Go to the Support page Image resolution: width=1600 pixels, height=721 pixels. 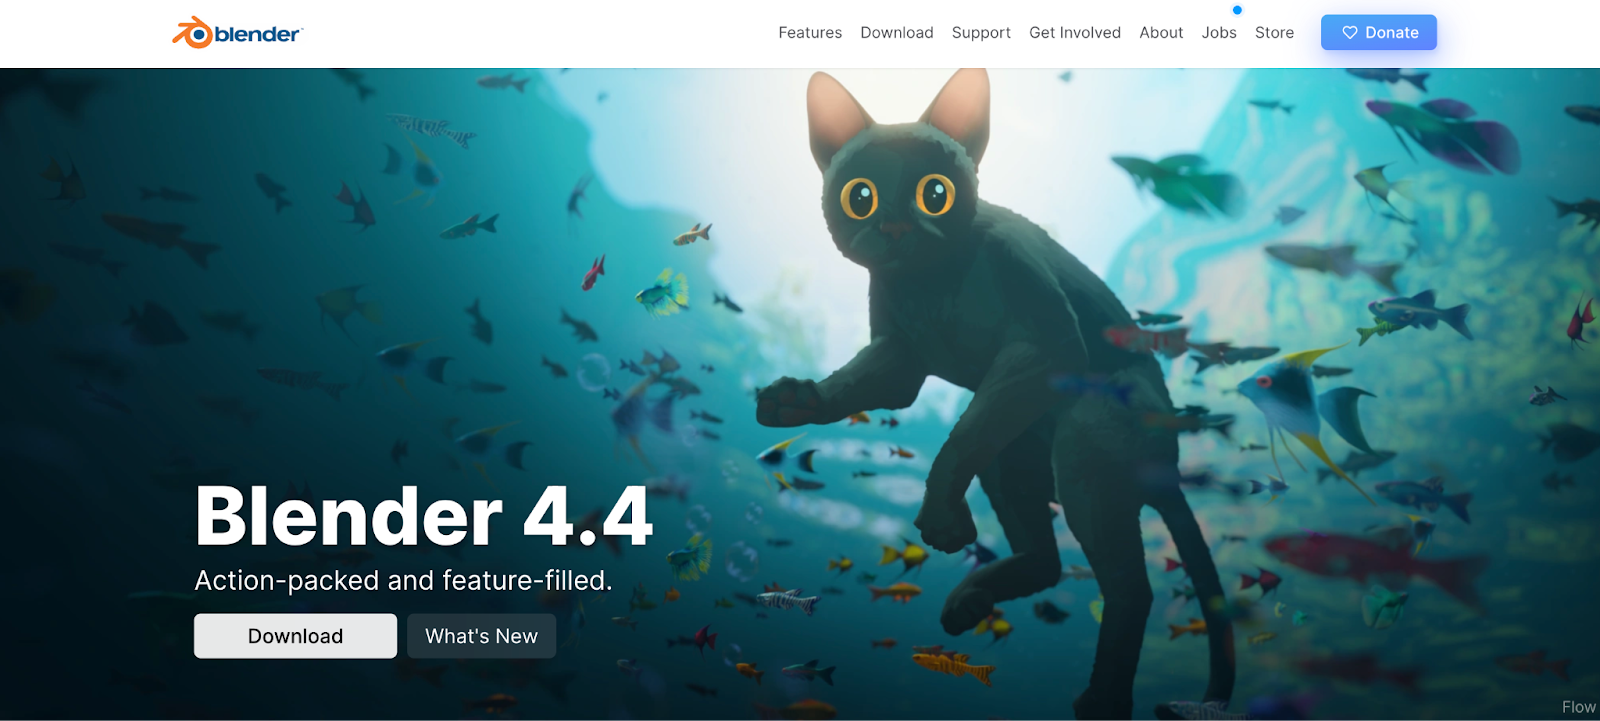(981, 33)
